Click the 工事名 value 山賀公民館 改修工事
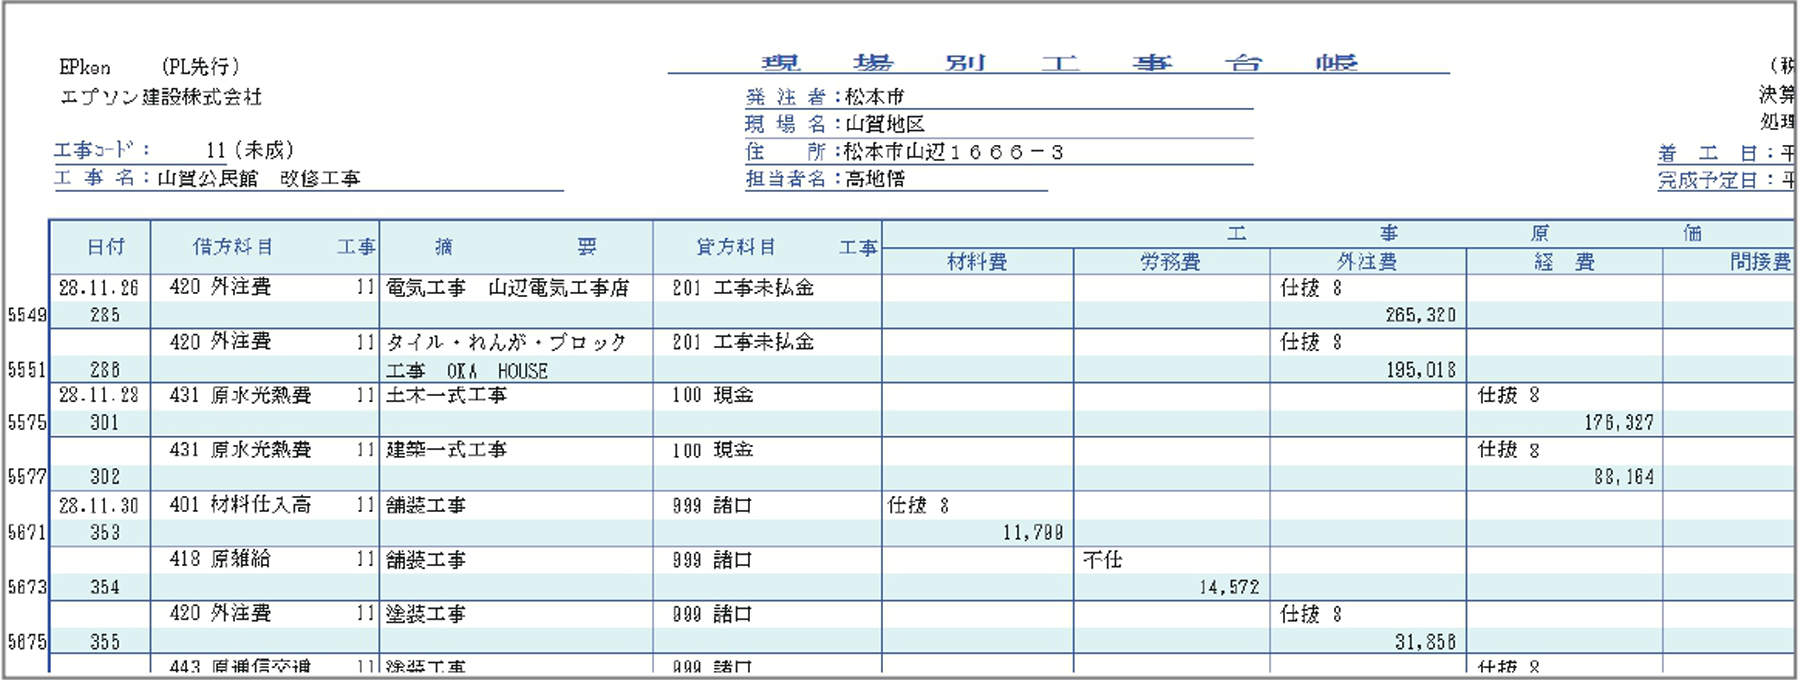Viewport: 1800px width, 680px height. (x=259, y=179)
